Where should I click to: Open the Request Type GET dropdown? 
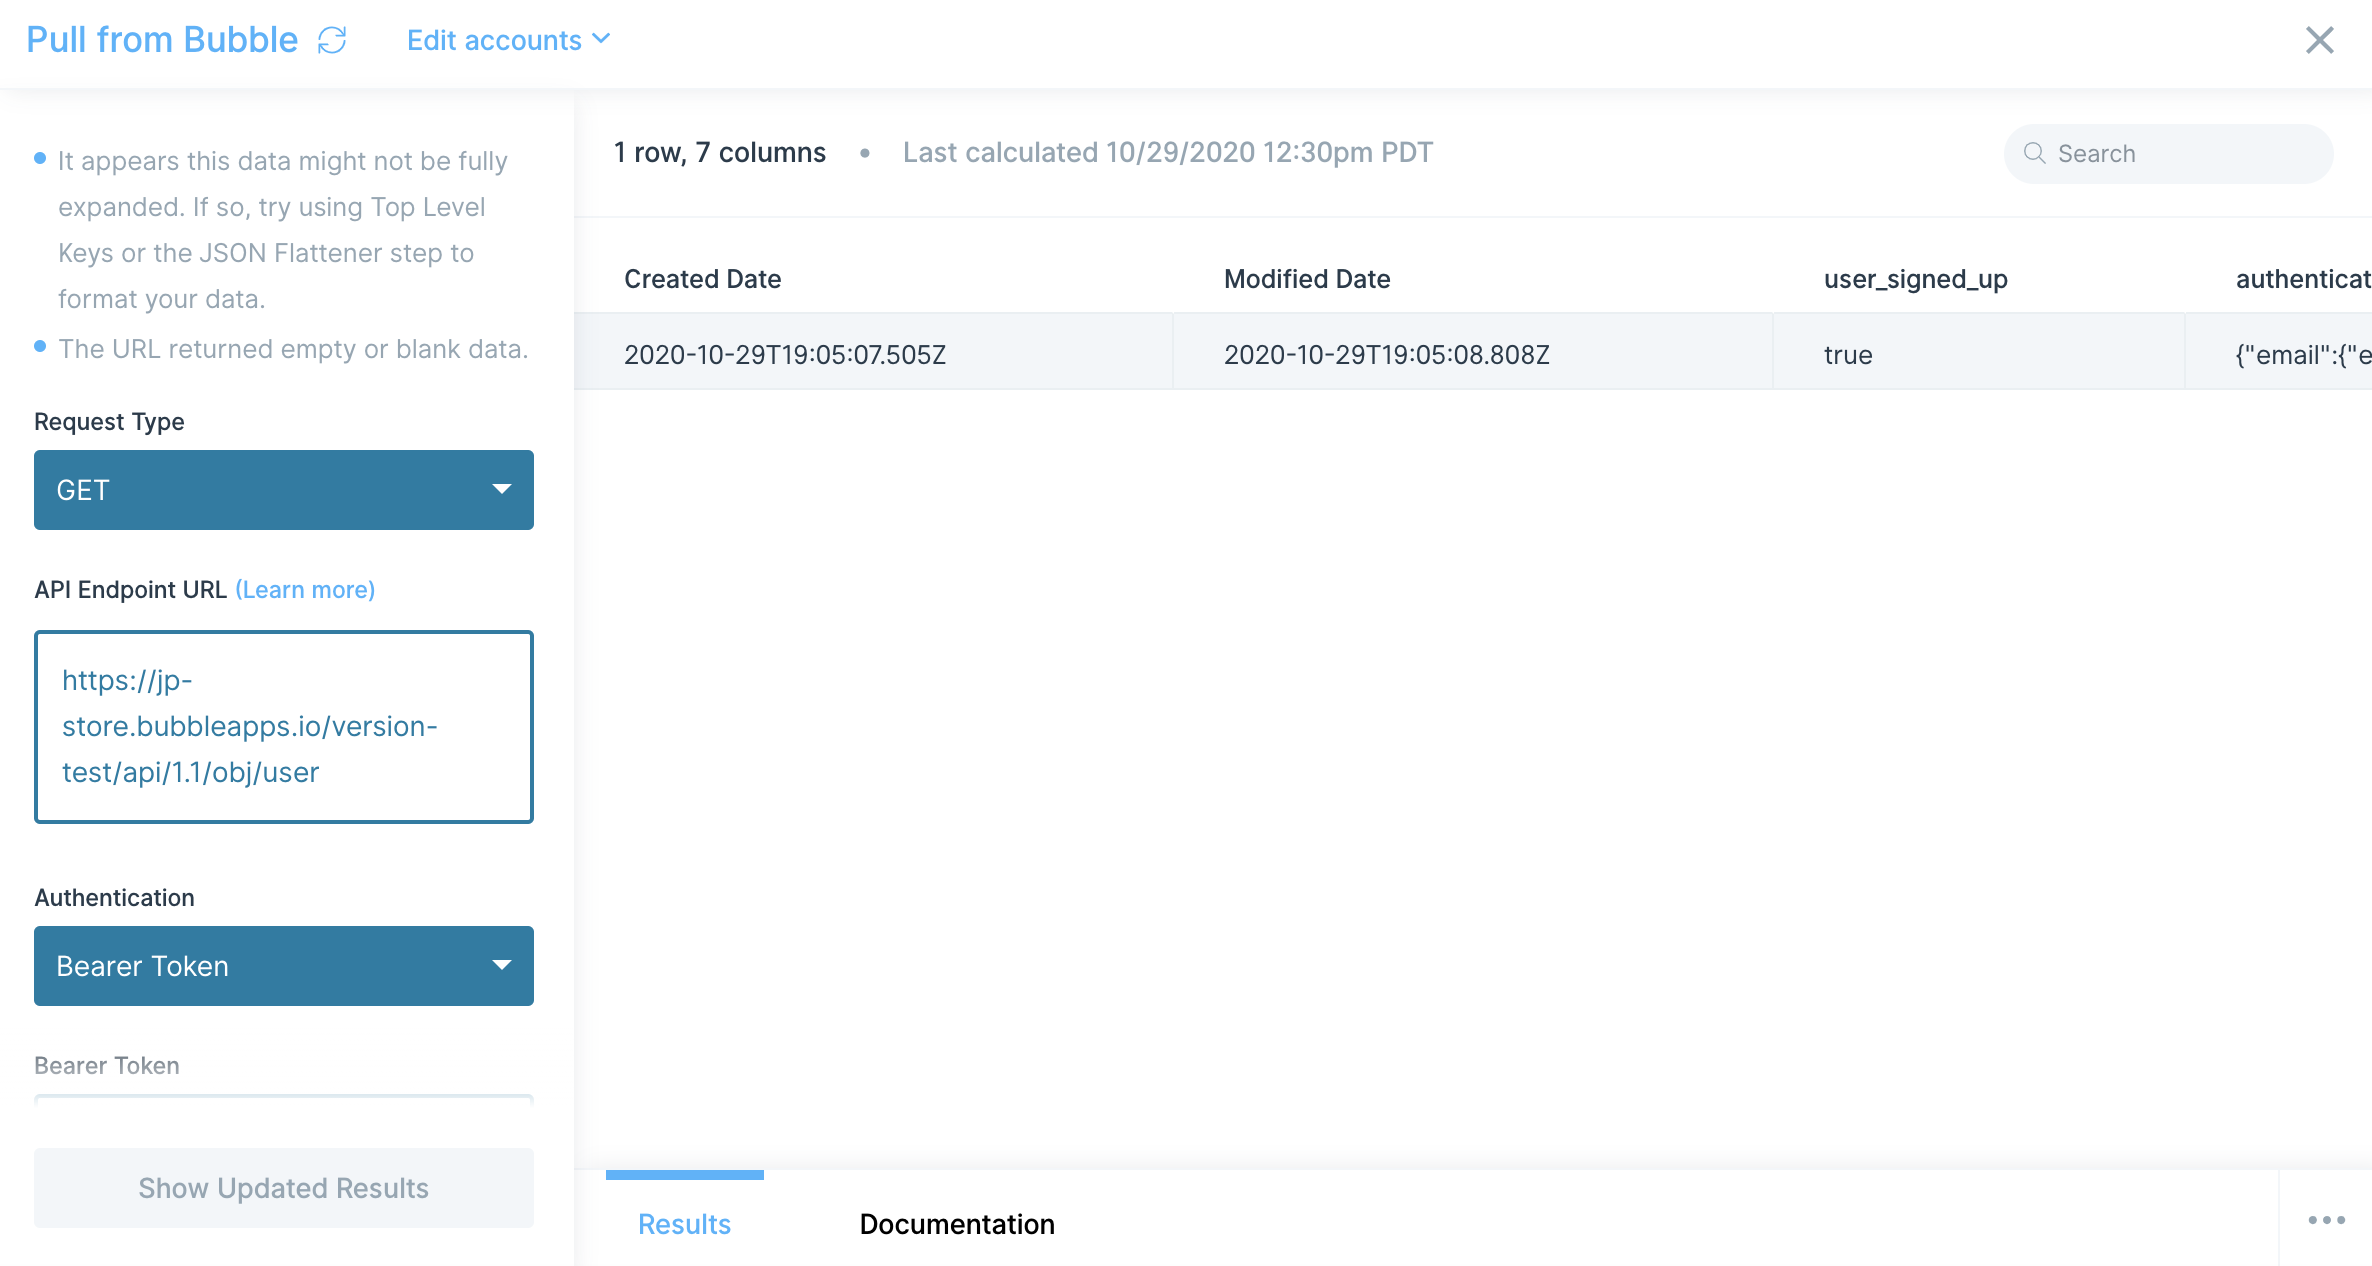pos(284,490)
